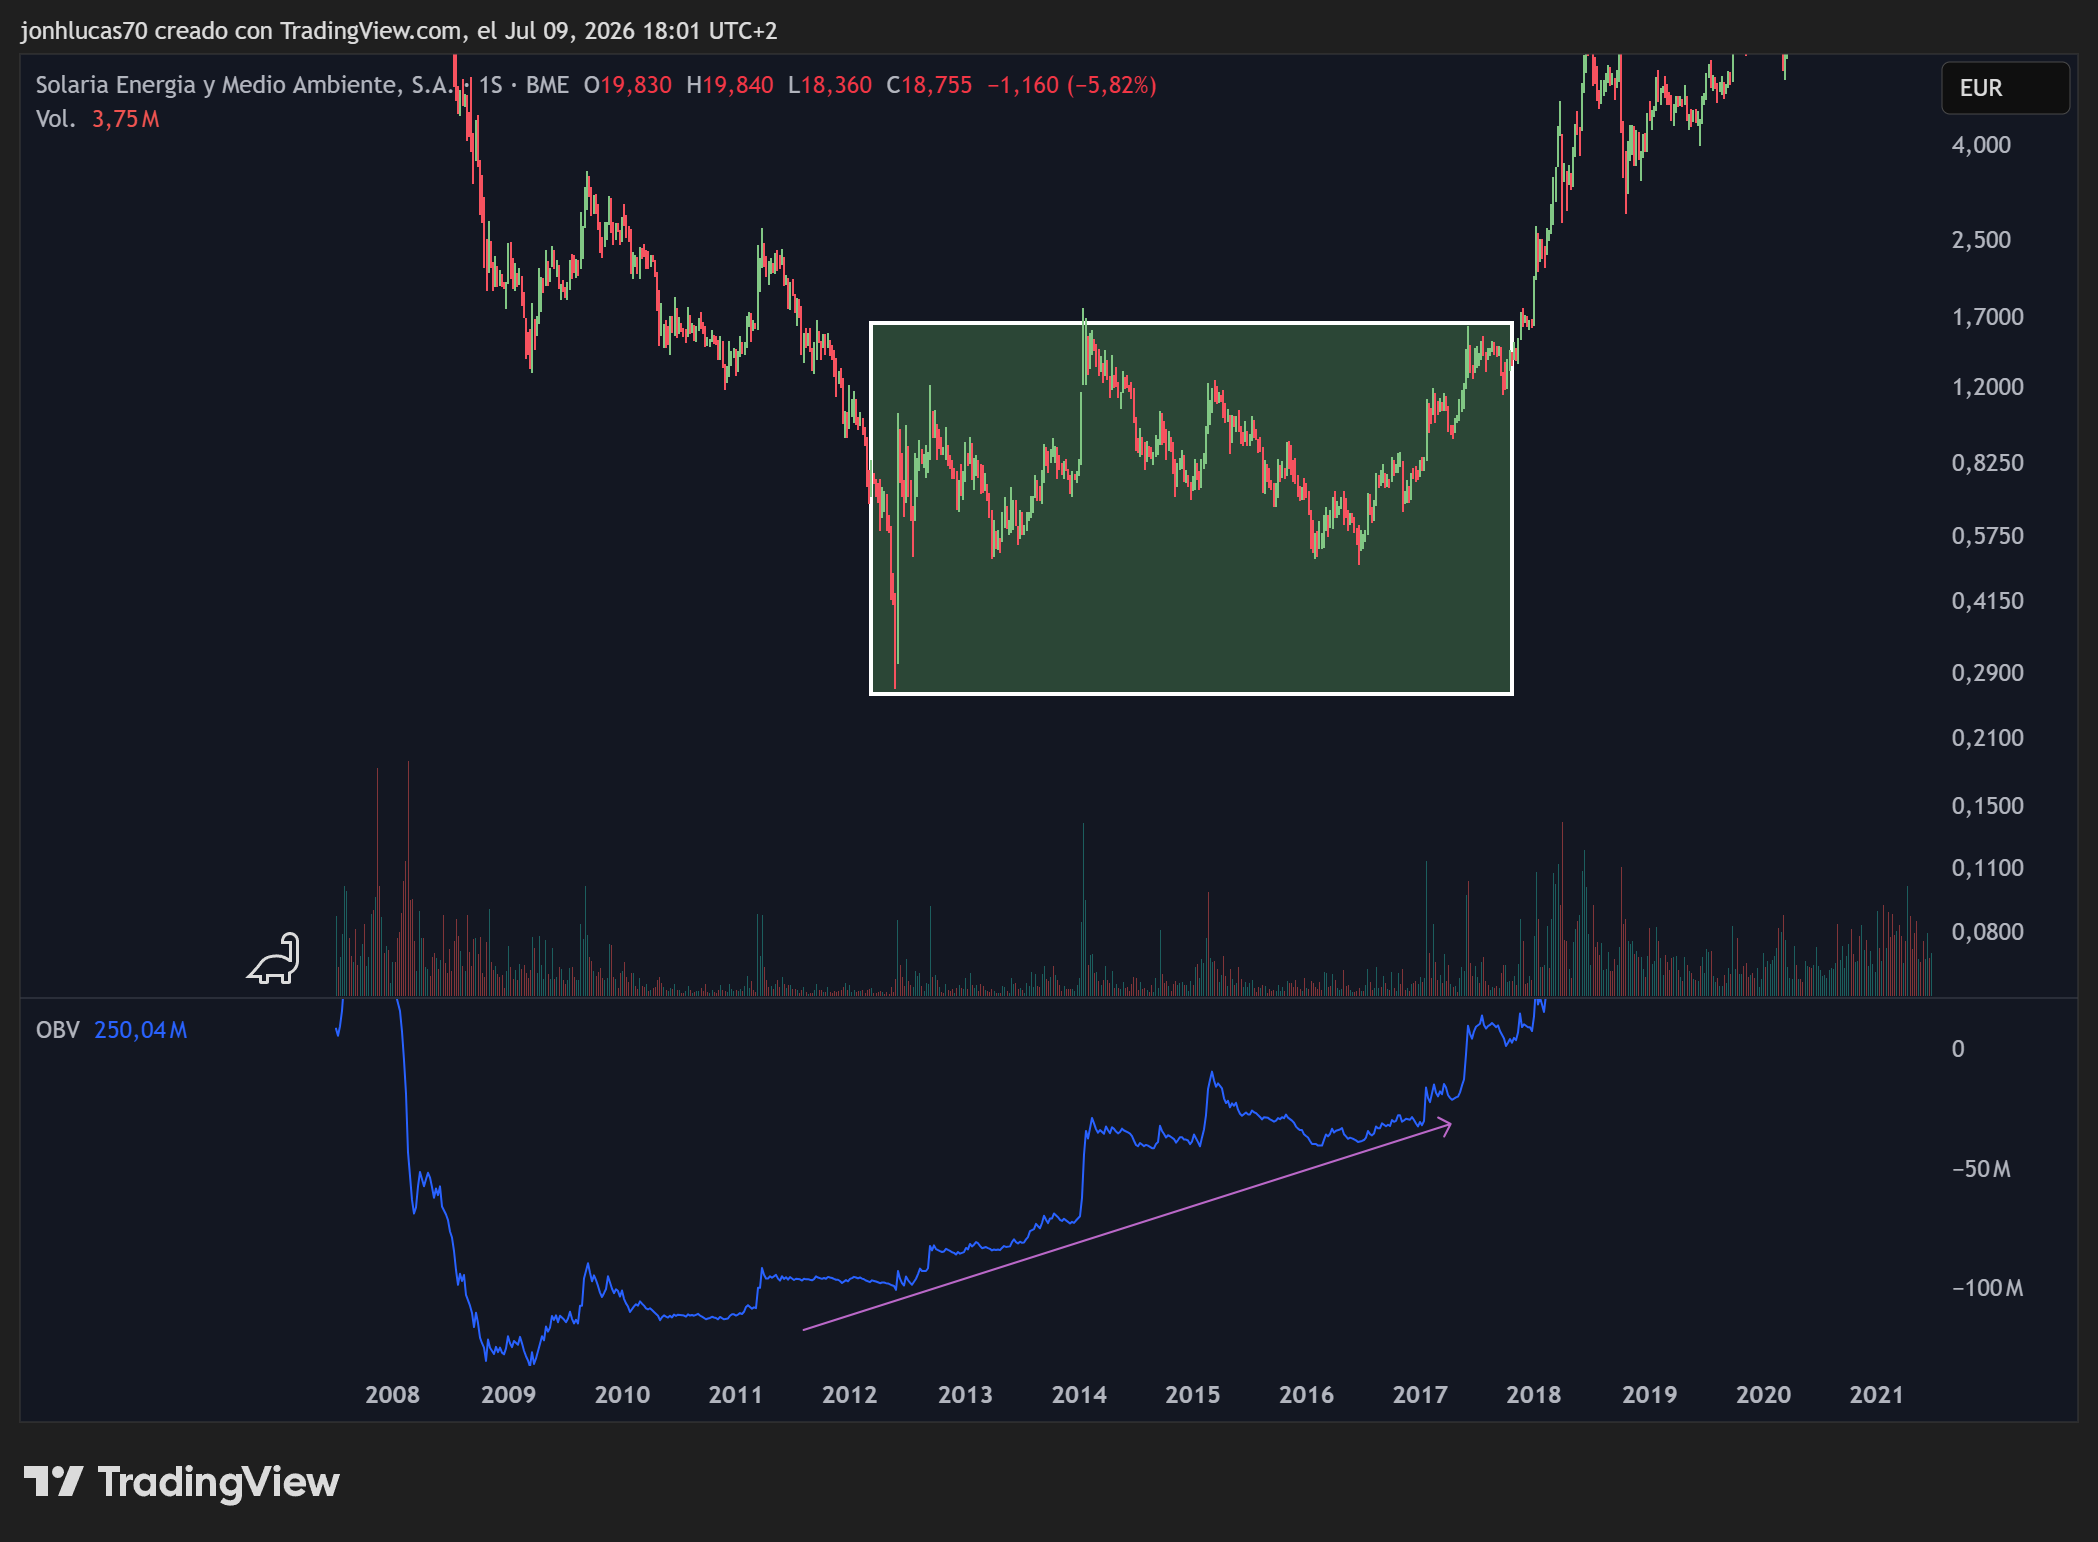
Task: Click the Solaria Energia y Medio Ambiente title
Action: point(245,85)
